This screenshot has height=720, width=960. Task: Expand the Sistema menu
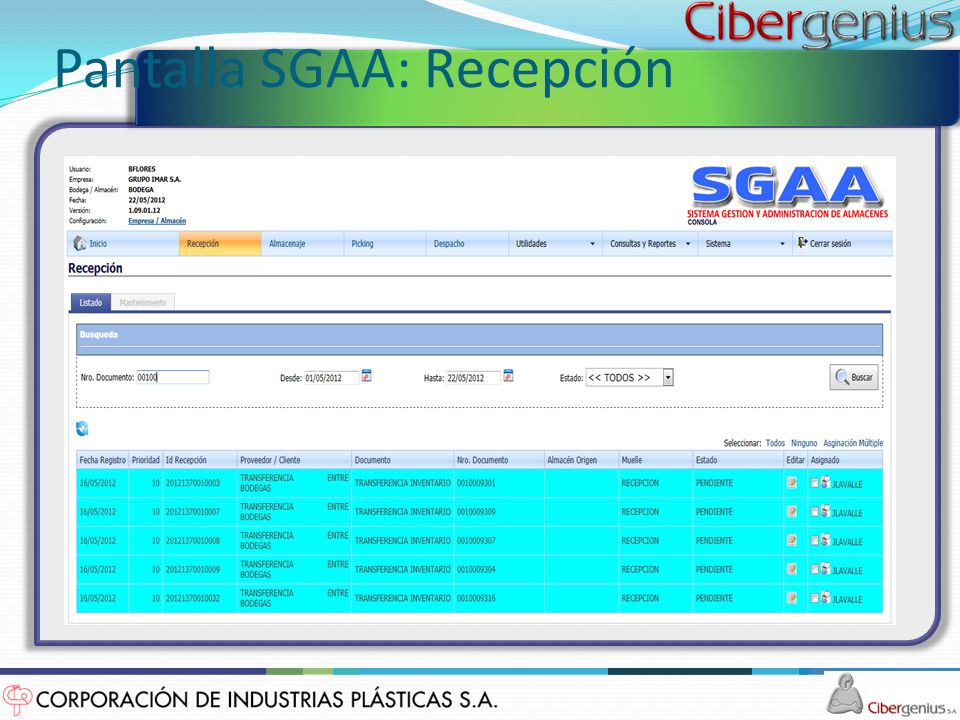pos(745,244)
